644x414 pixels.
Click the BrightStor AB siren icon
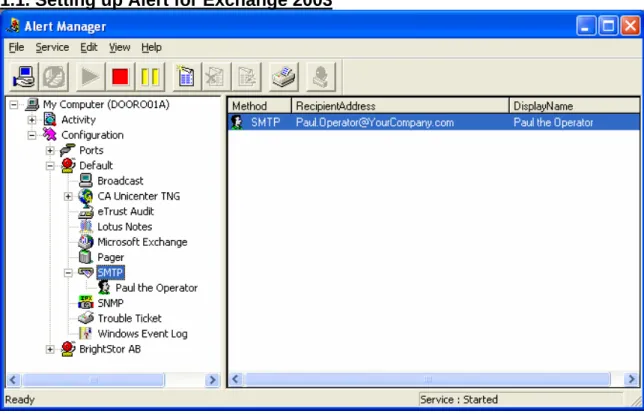68,349
